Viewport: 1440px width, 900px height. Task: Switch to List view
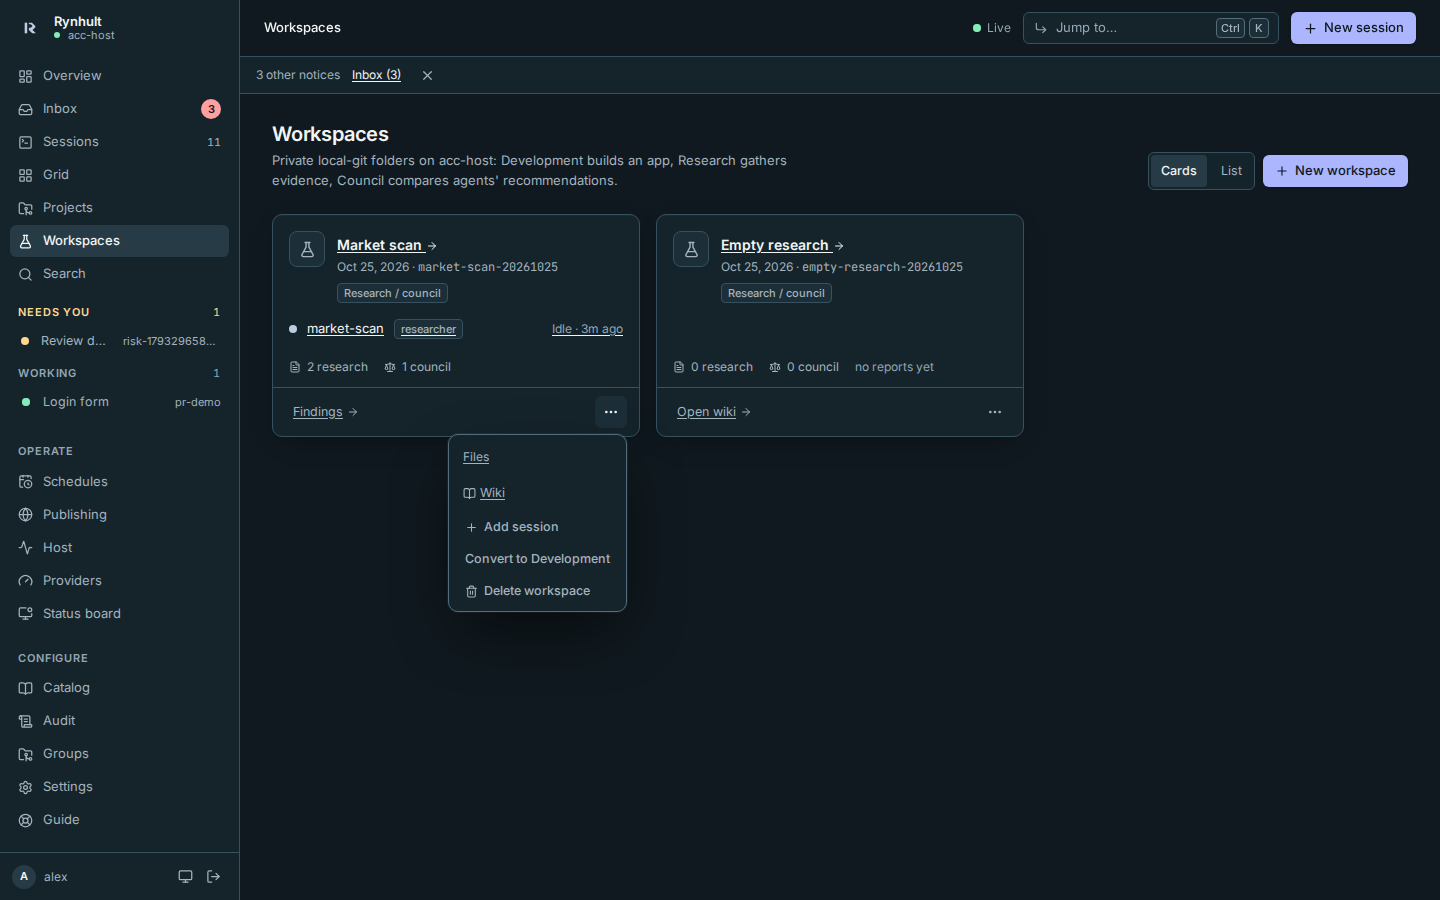[1231, 171]
